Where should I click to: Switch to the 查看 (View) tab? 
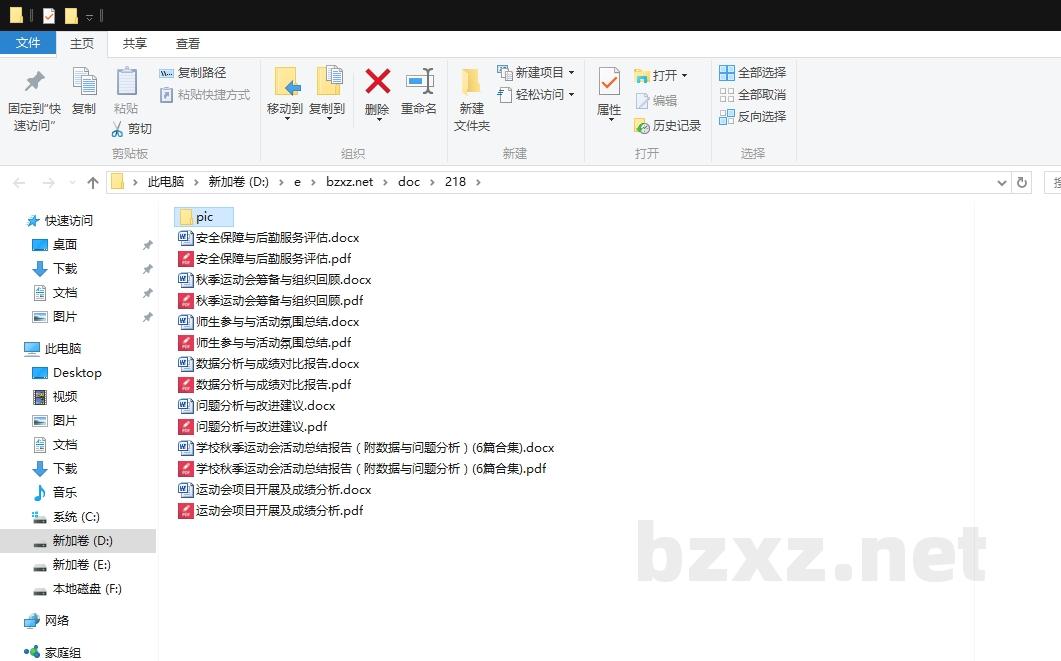(x=189, y=43)
